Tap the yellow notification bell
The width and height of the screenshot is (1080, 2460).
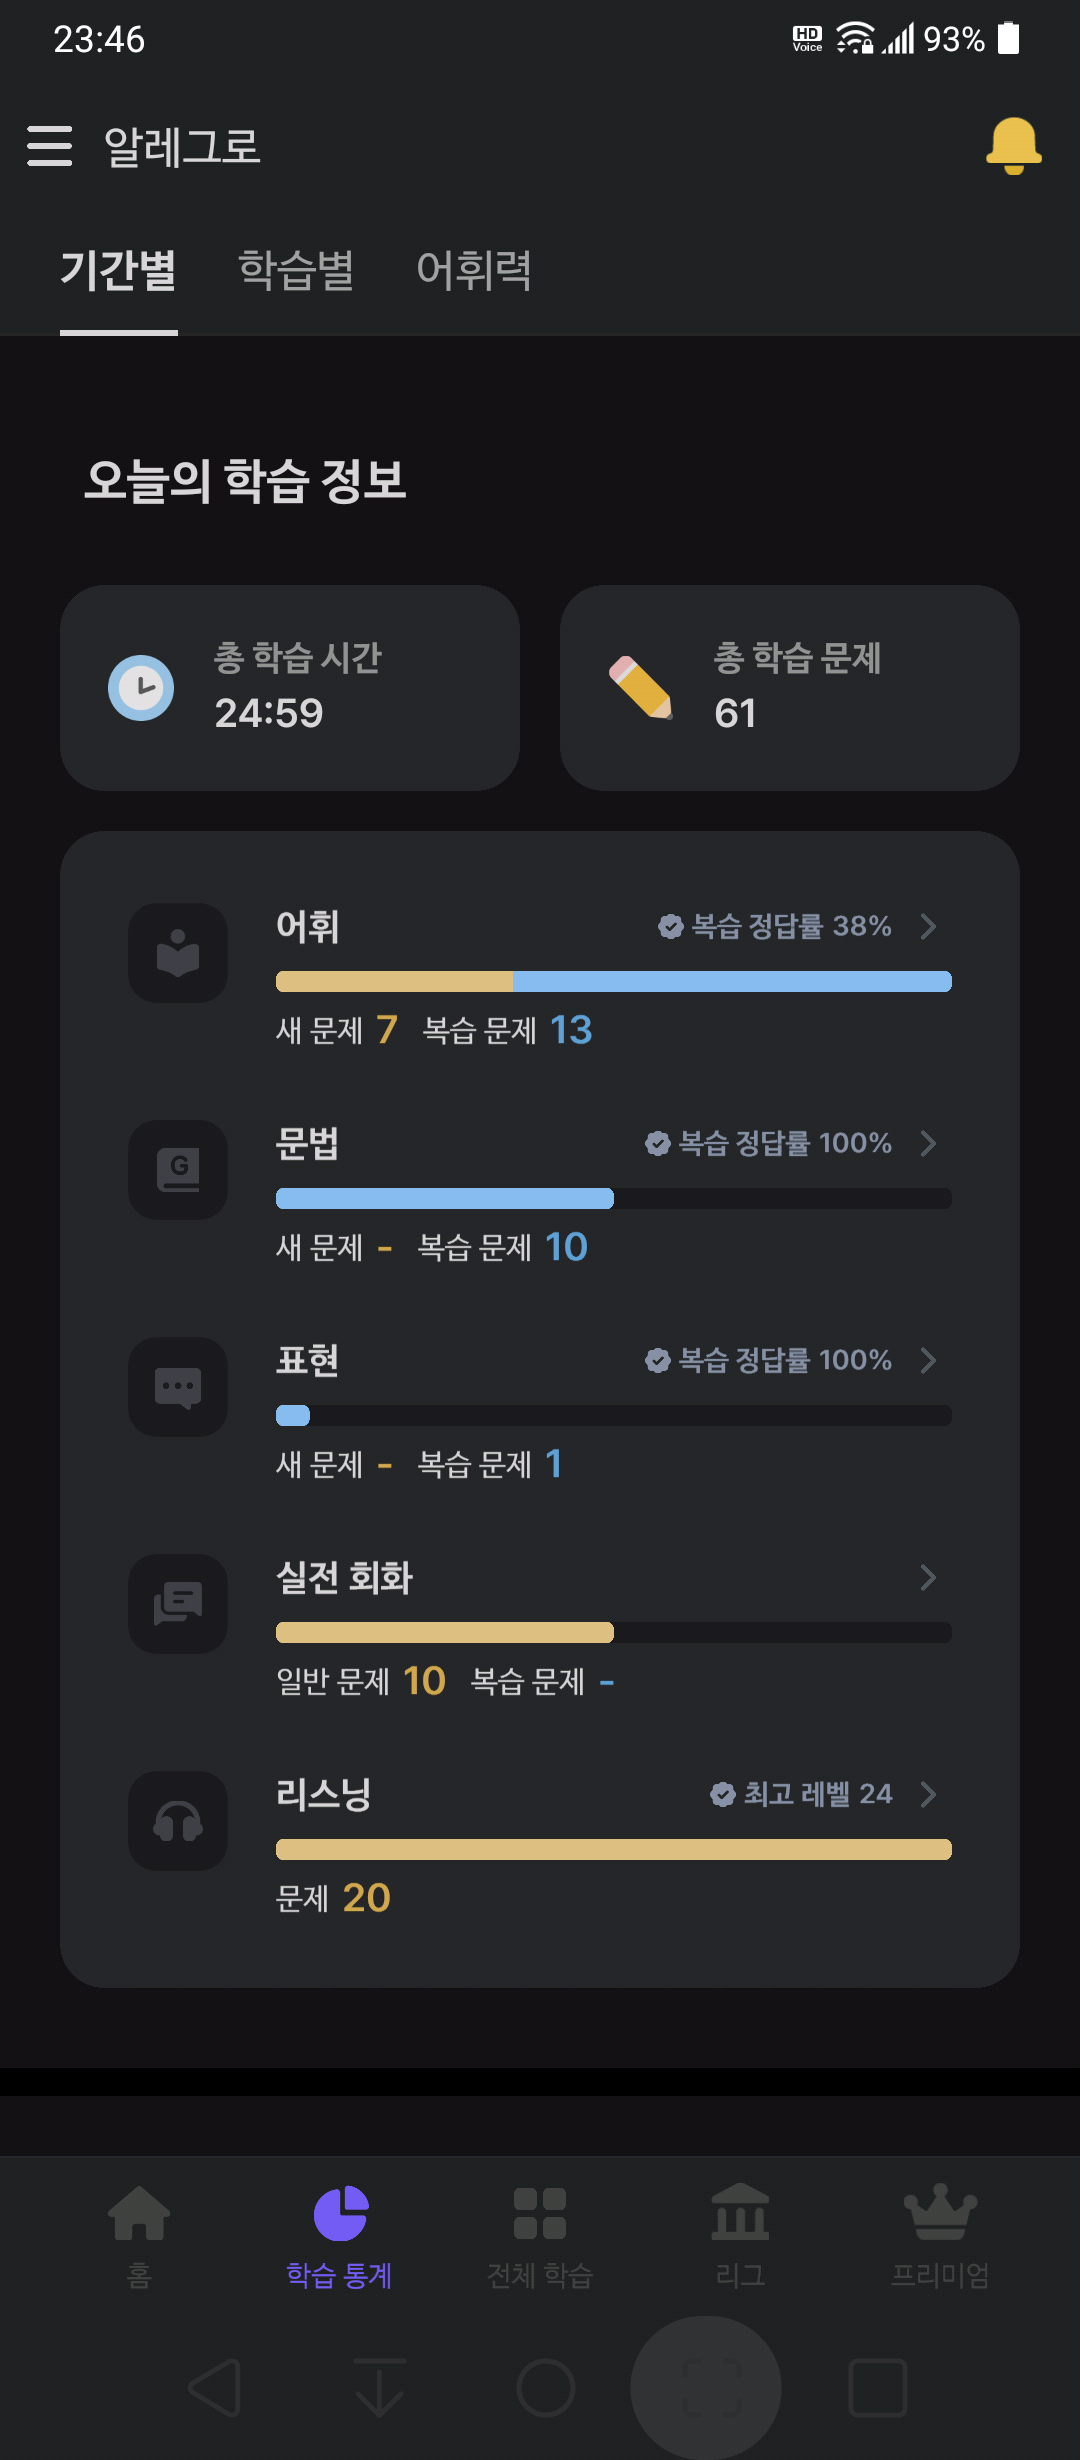(x=1013, y=146)
